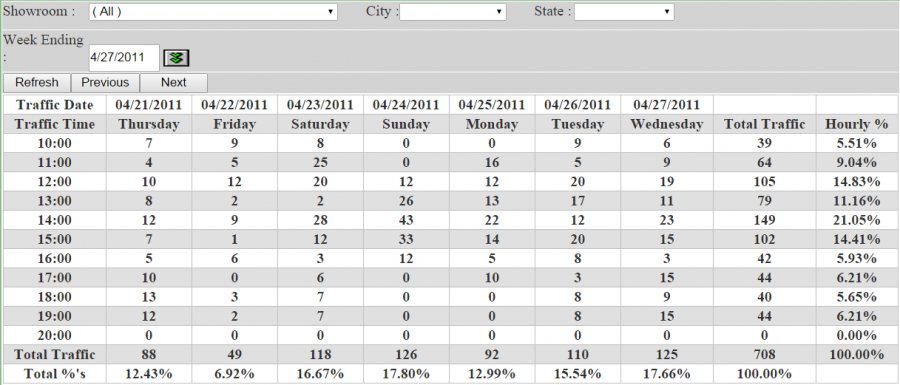The image size is (900, 385).
Task: Click the 17.66% Wednesday total percent
Action: 666,374
